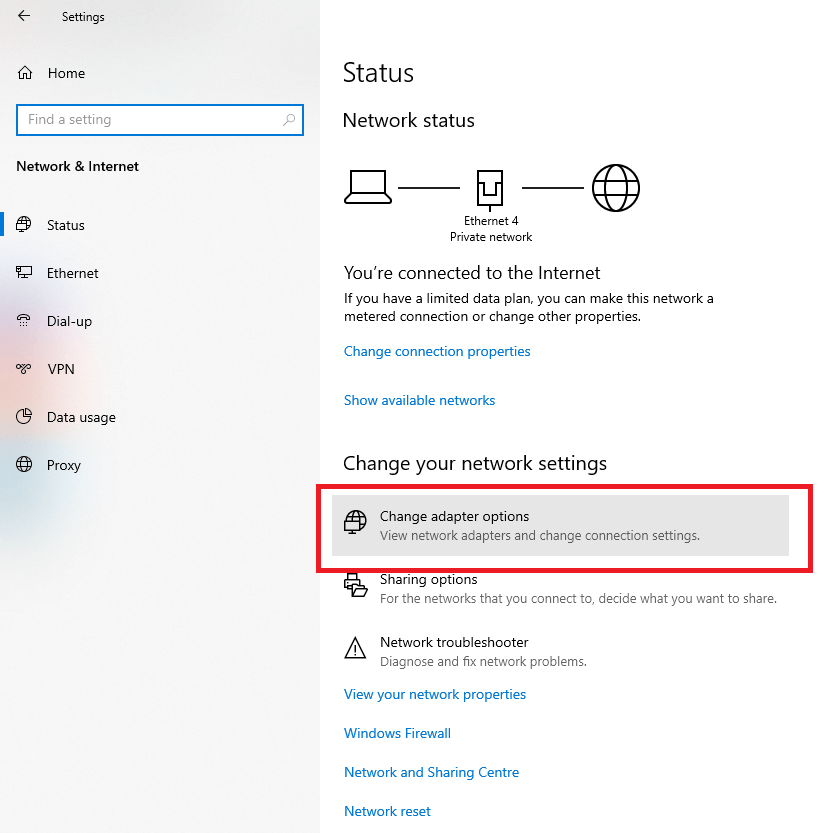This screenshot has width=838, height=833.
Task: Click the Ethernet monitor icon in sidebar
Action: click(25, 273)
